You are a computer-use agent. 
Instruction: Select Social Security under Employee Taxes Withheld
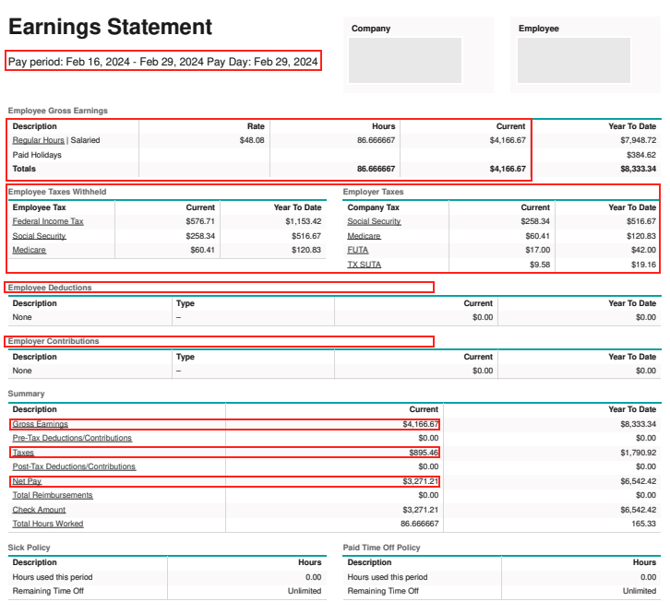tap(39, 236)
